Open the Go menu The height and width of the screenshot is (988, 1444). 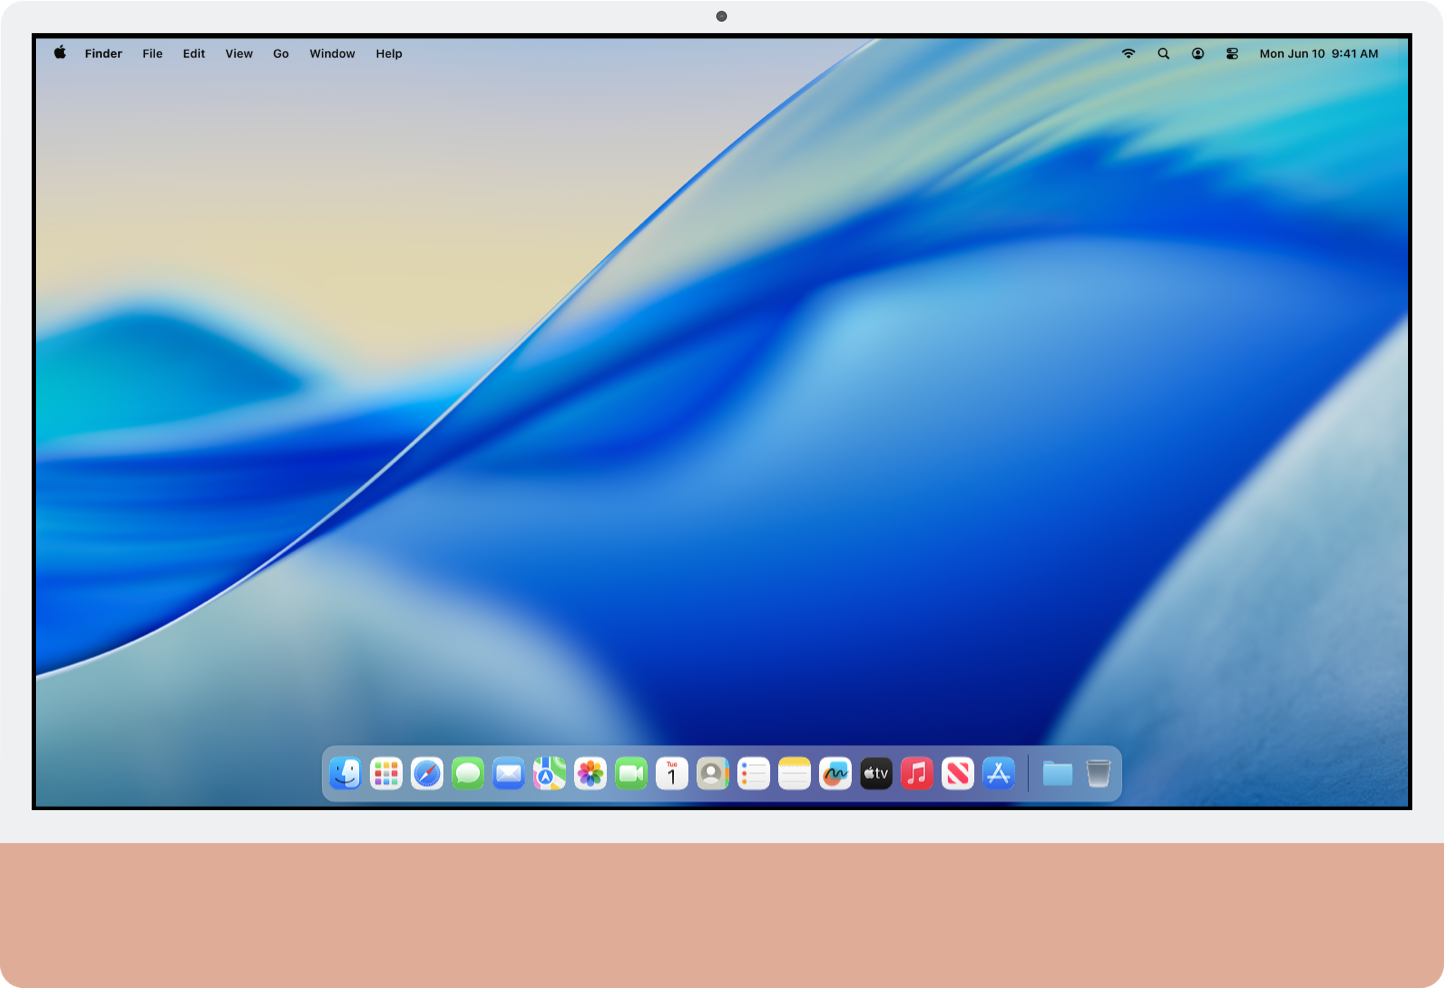(x=280, y=53)
